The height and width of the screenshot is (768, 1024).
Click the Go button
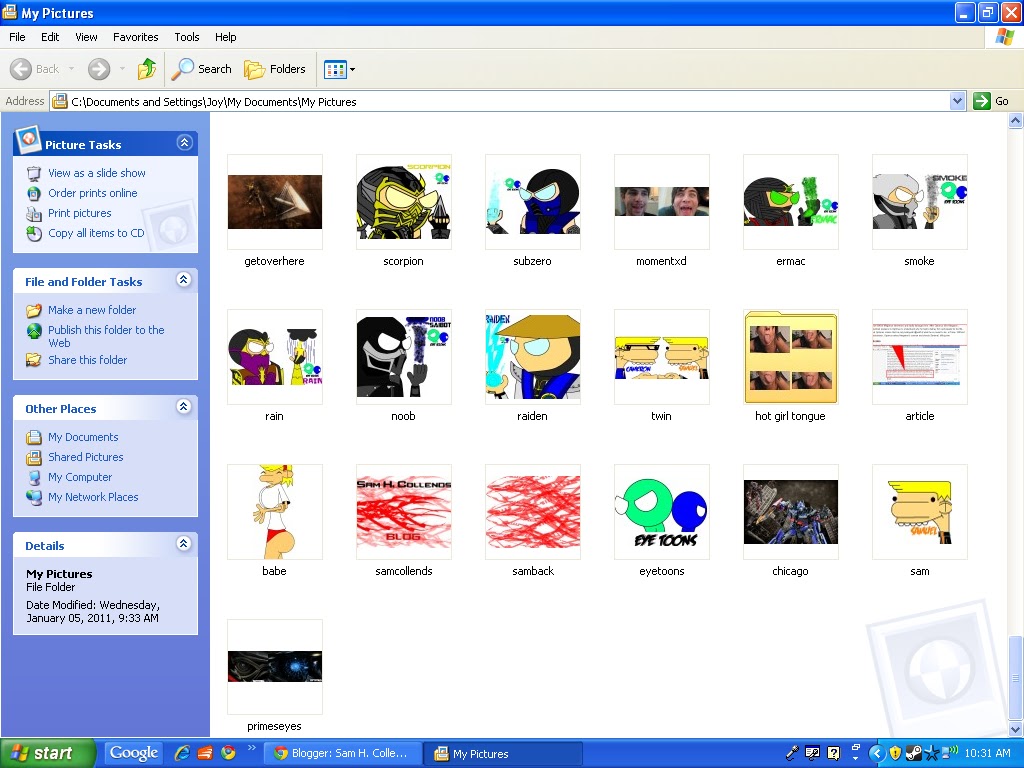pyautogui.click(x=991, y=101)
